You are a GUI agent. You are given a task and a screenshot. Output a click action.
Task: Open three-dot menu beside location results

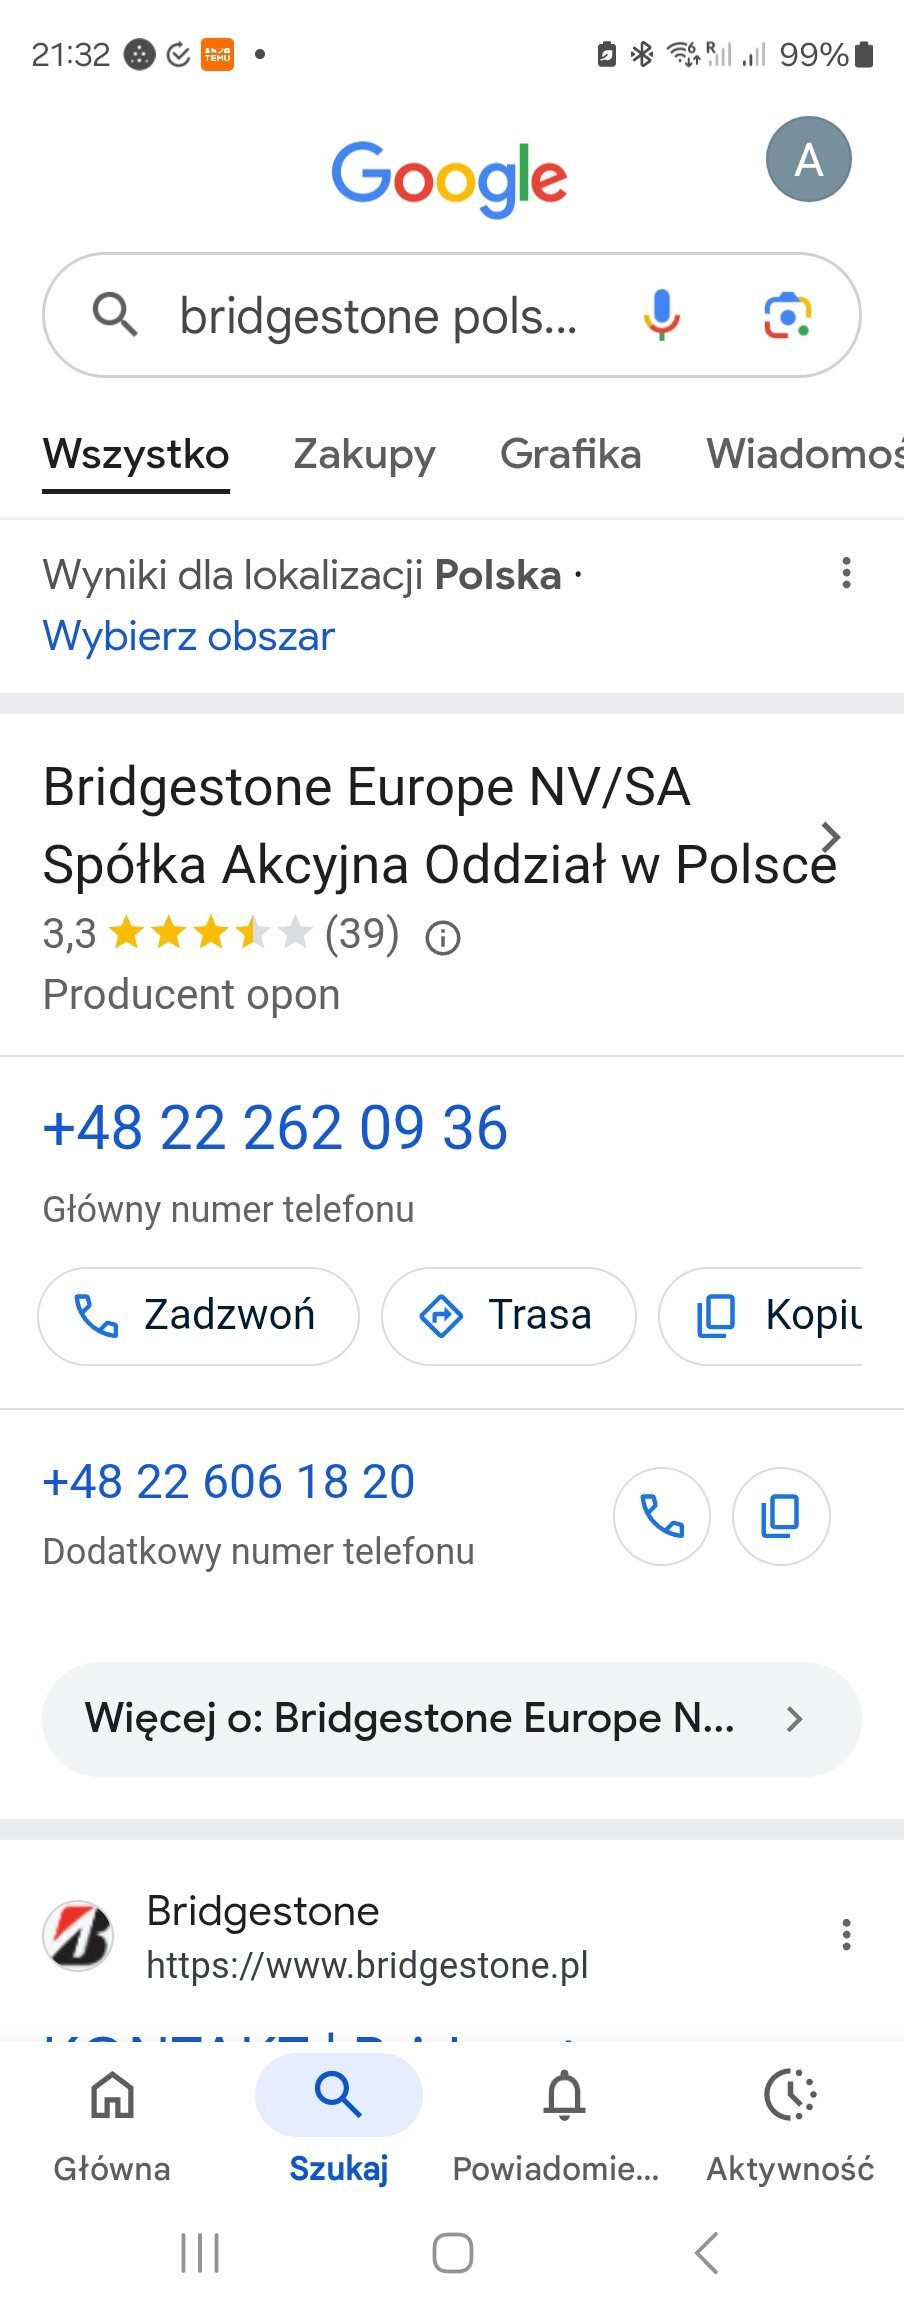pos(847,573)
